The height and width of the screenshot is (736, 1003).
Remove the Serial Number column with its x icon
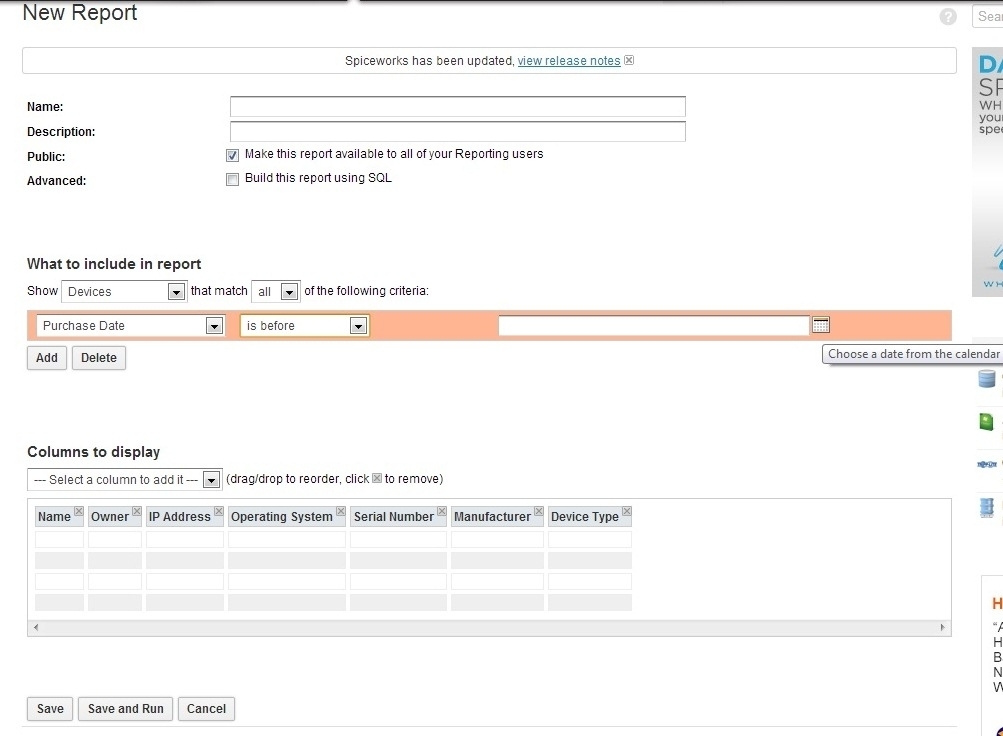pyautogui.click(x=441, y=510)
